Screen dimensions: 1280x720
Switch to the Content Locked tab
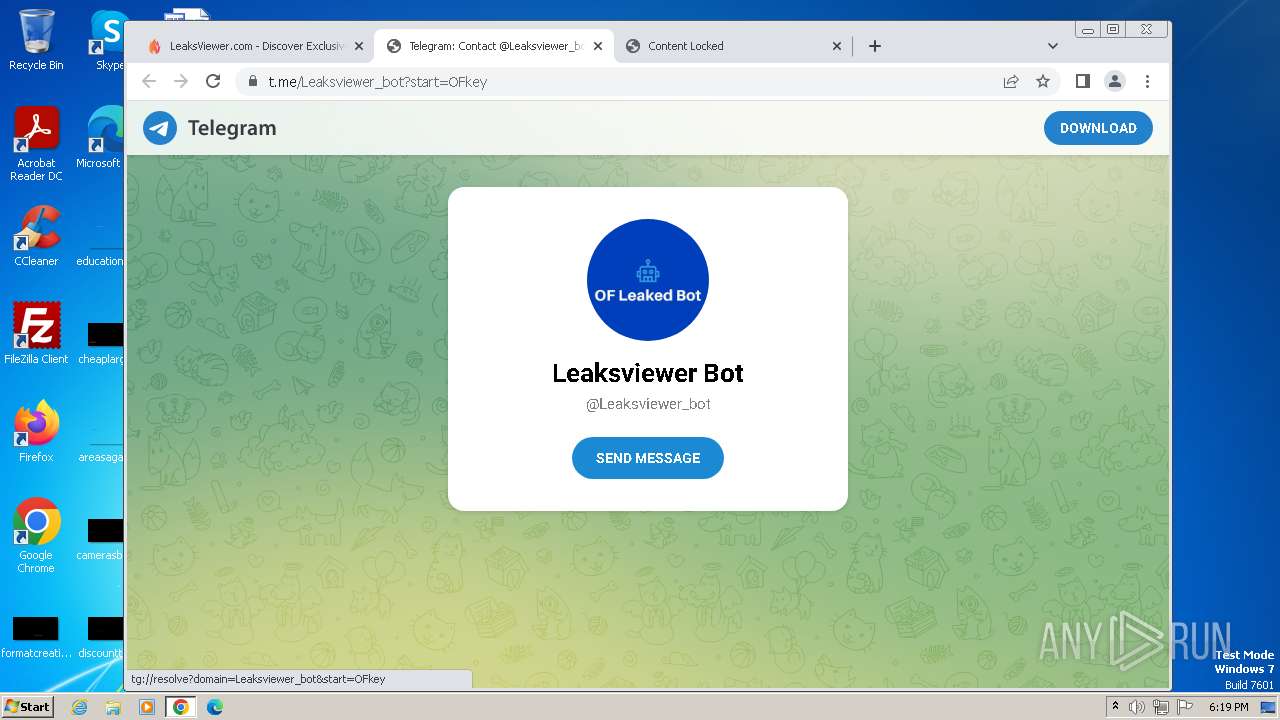tap(733, 46)
